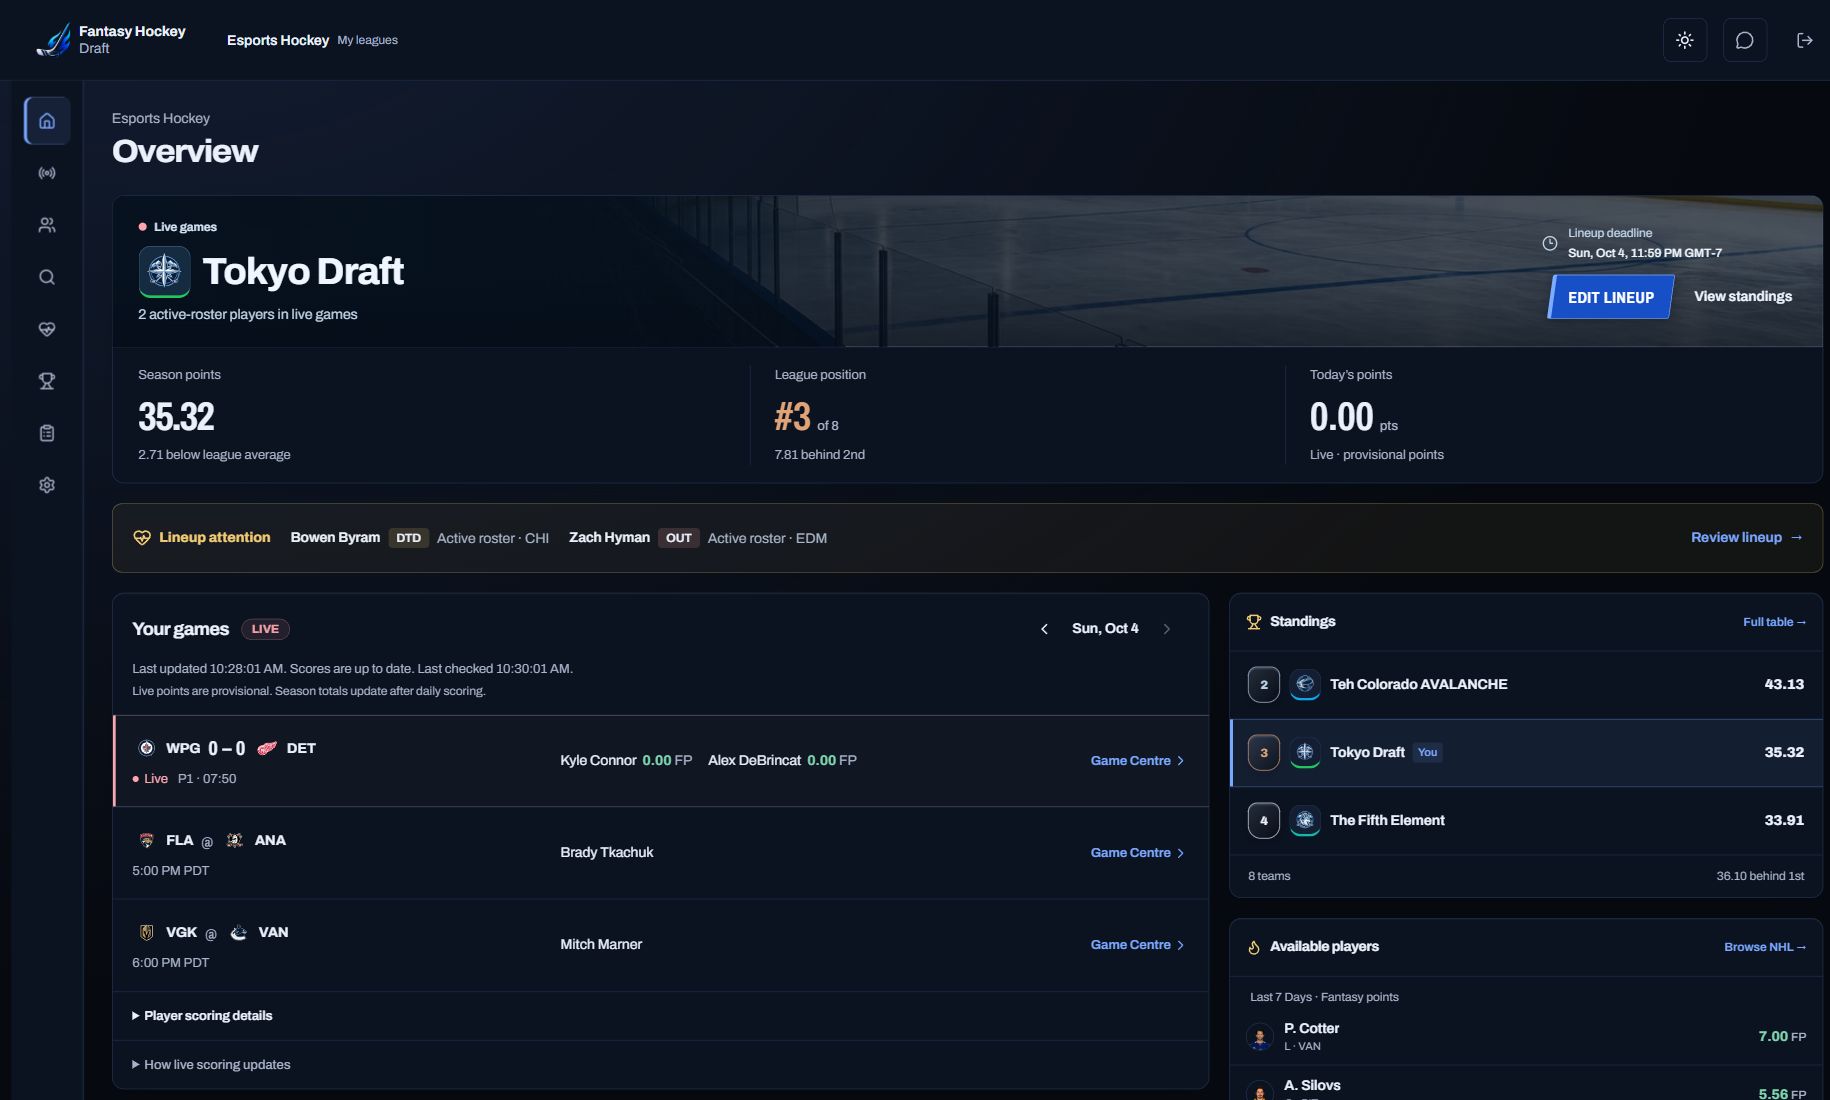
Task: Open Game Centre for WPG vs DET
Action: coord(1137,761)
